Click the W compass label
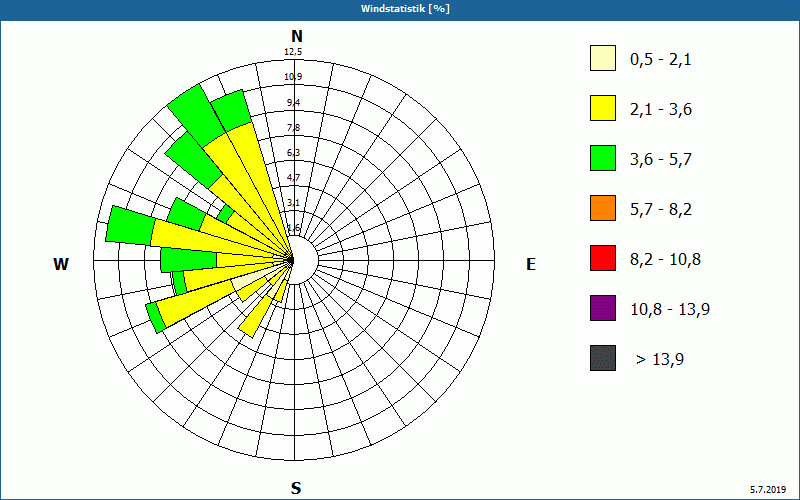This screenshot has width=800, height=500. (61, 264)
